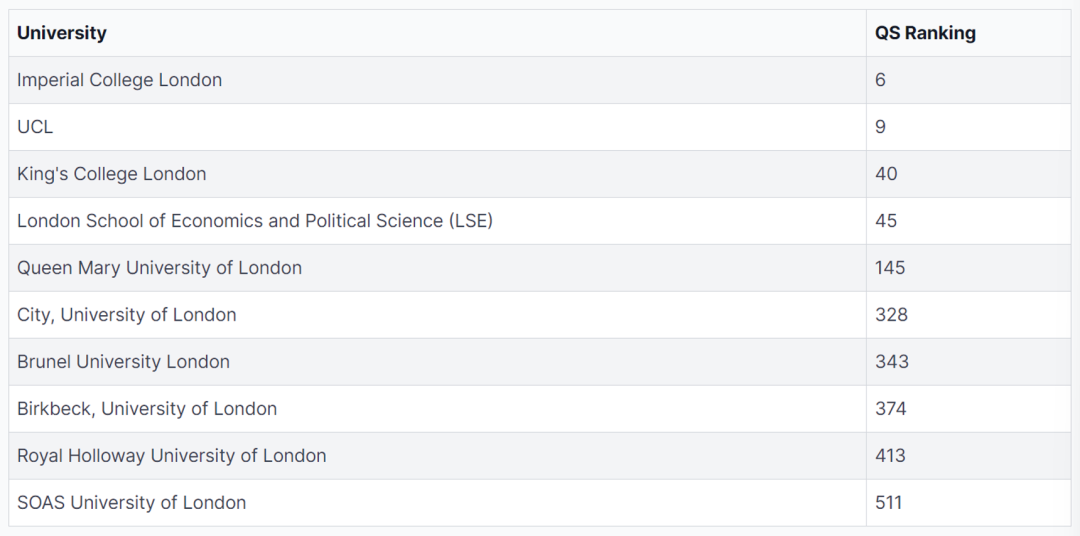Click the ranking value 511
This screenshot has height=536, width=1080.
point(889,502)
